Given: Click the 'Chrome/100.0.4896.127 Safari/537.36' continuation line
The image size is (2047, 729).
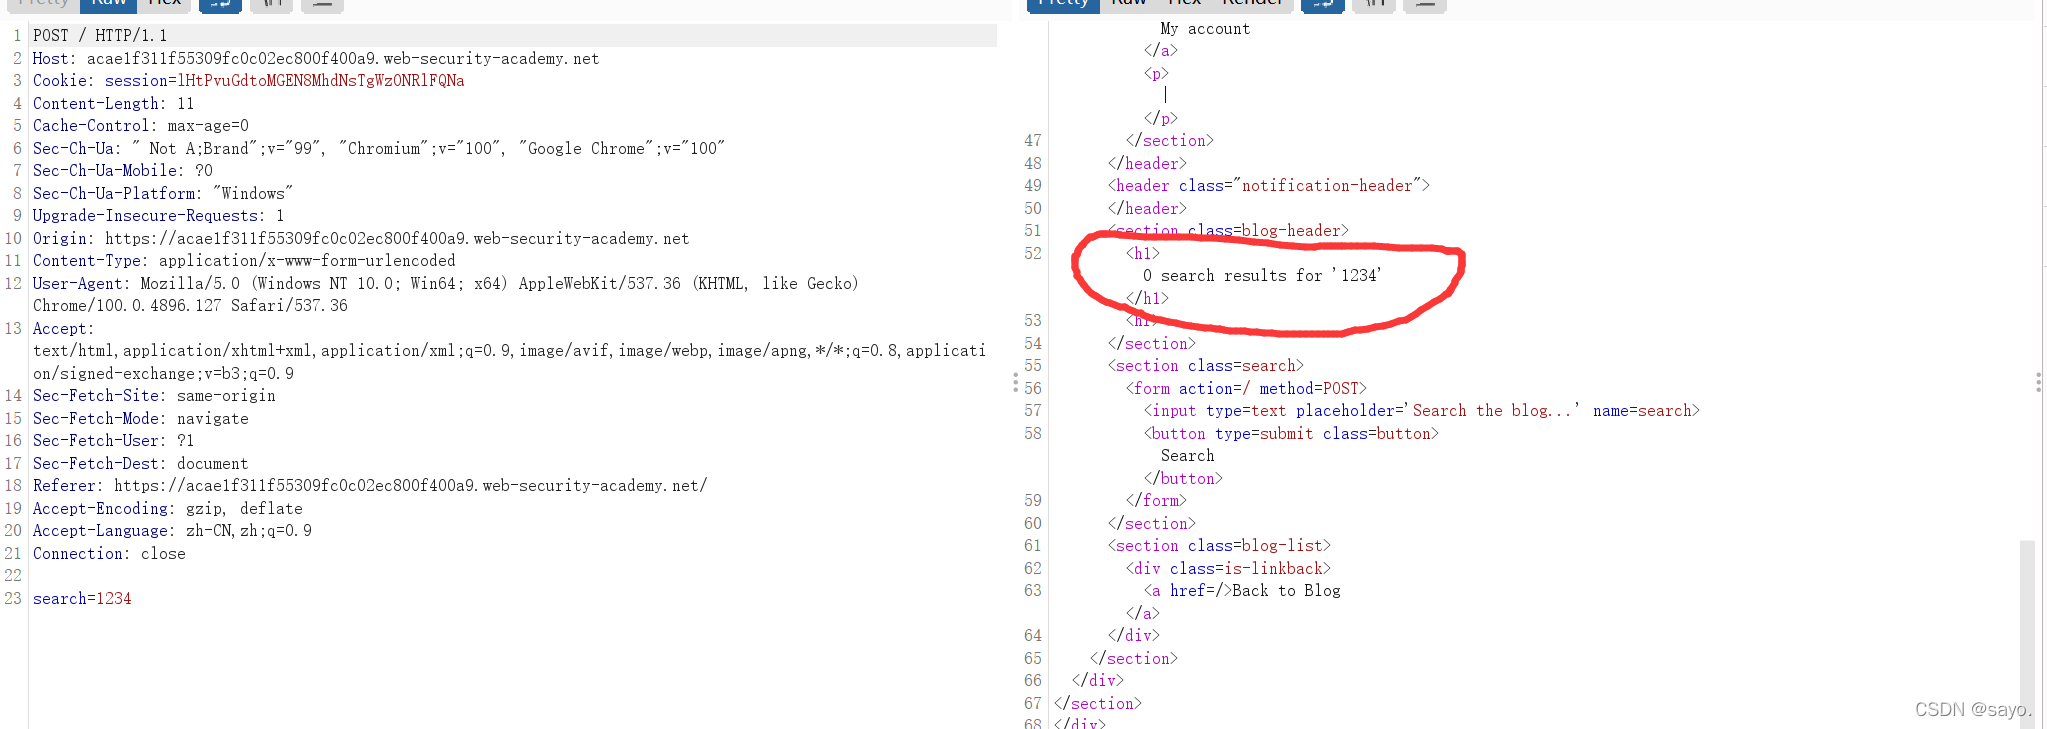Looking at the screenshot, I should 190,306.
